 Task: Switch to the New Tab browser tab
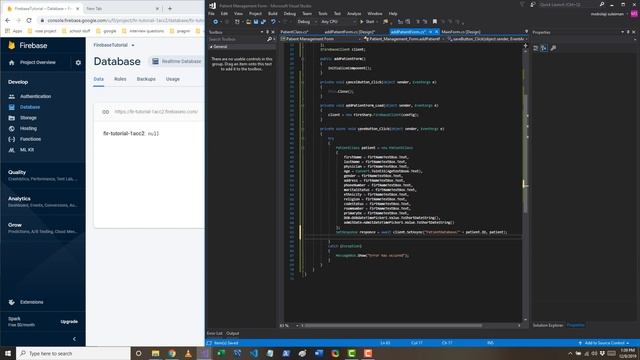tap(121, 8)
